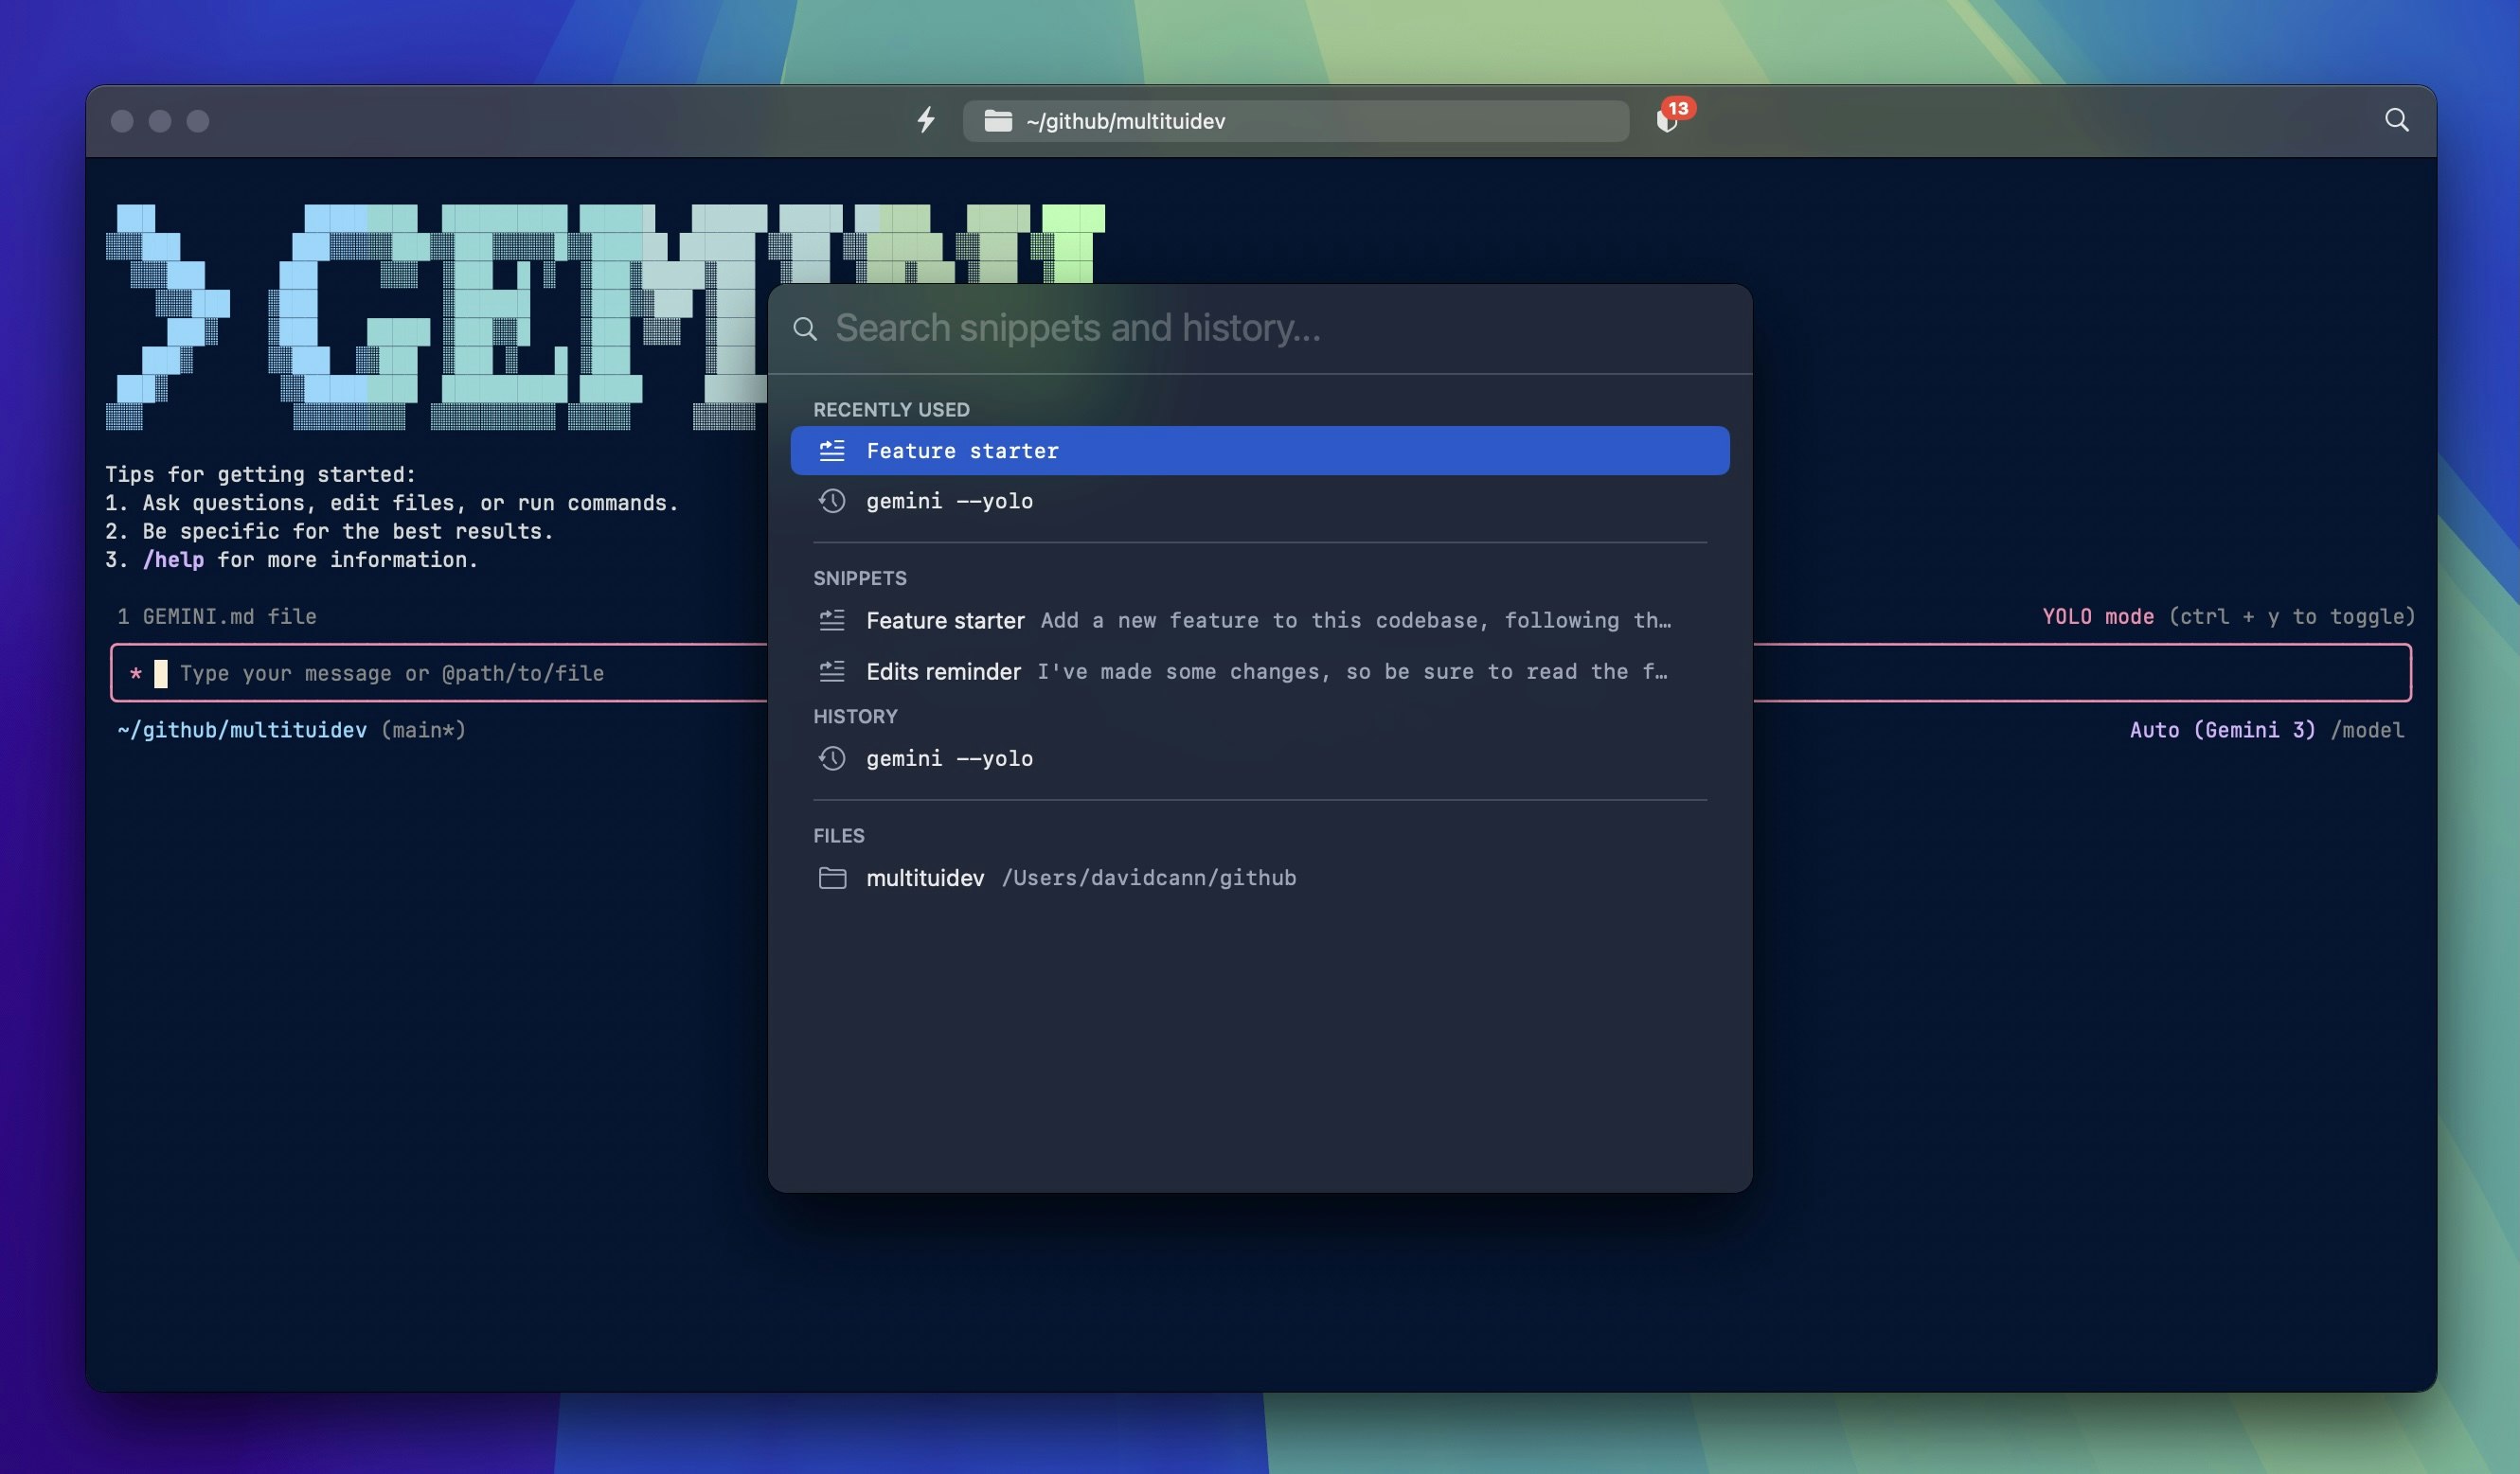Click the GEMINI.md file indicator

pyautogui.click(x=218, y=616)
